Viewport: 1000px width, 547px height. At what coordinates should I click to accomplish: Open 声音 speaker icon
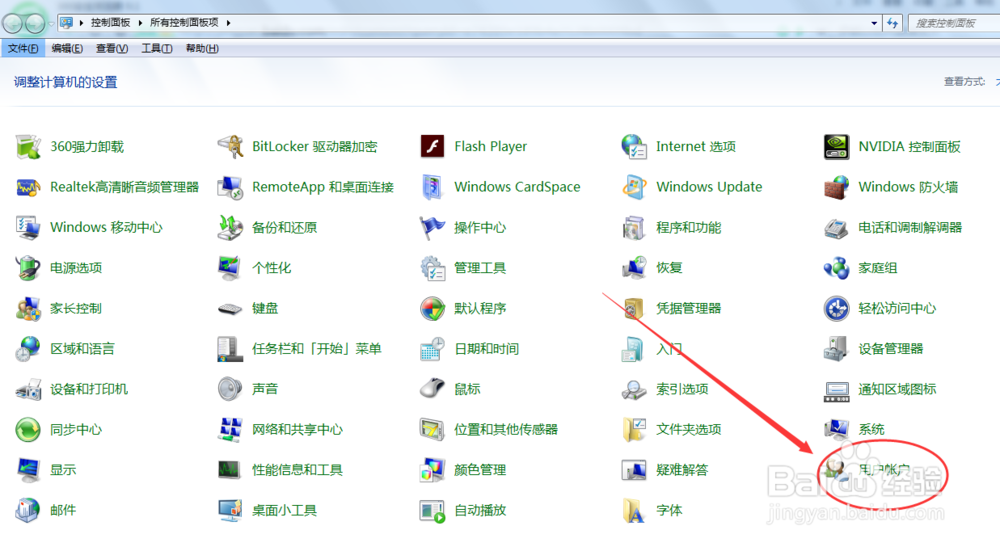(230, 389)
